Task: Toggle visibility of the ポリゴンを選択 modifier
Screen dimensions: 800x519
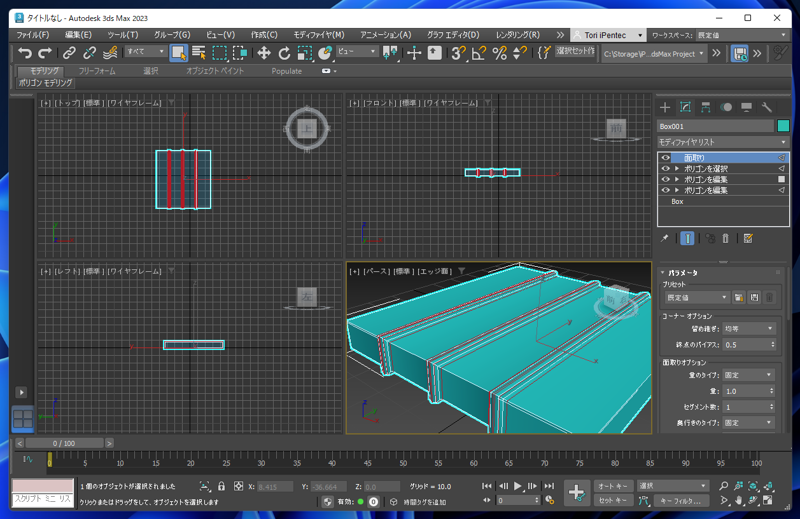Action: (x=665, y=168)
